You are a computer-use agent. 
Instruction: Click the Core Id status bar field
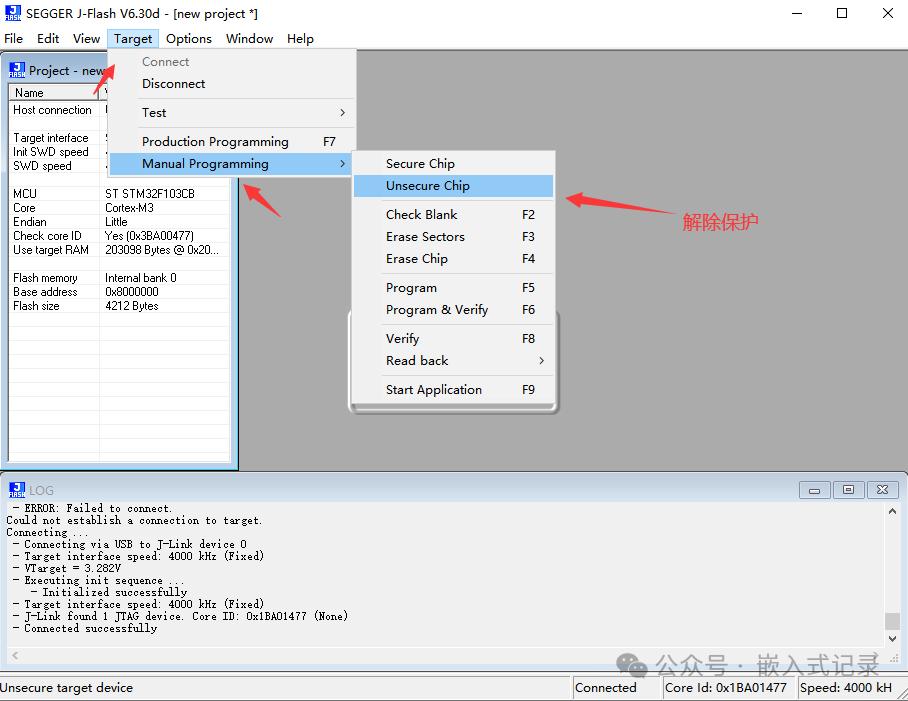[x=729, y=688]
